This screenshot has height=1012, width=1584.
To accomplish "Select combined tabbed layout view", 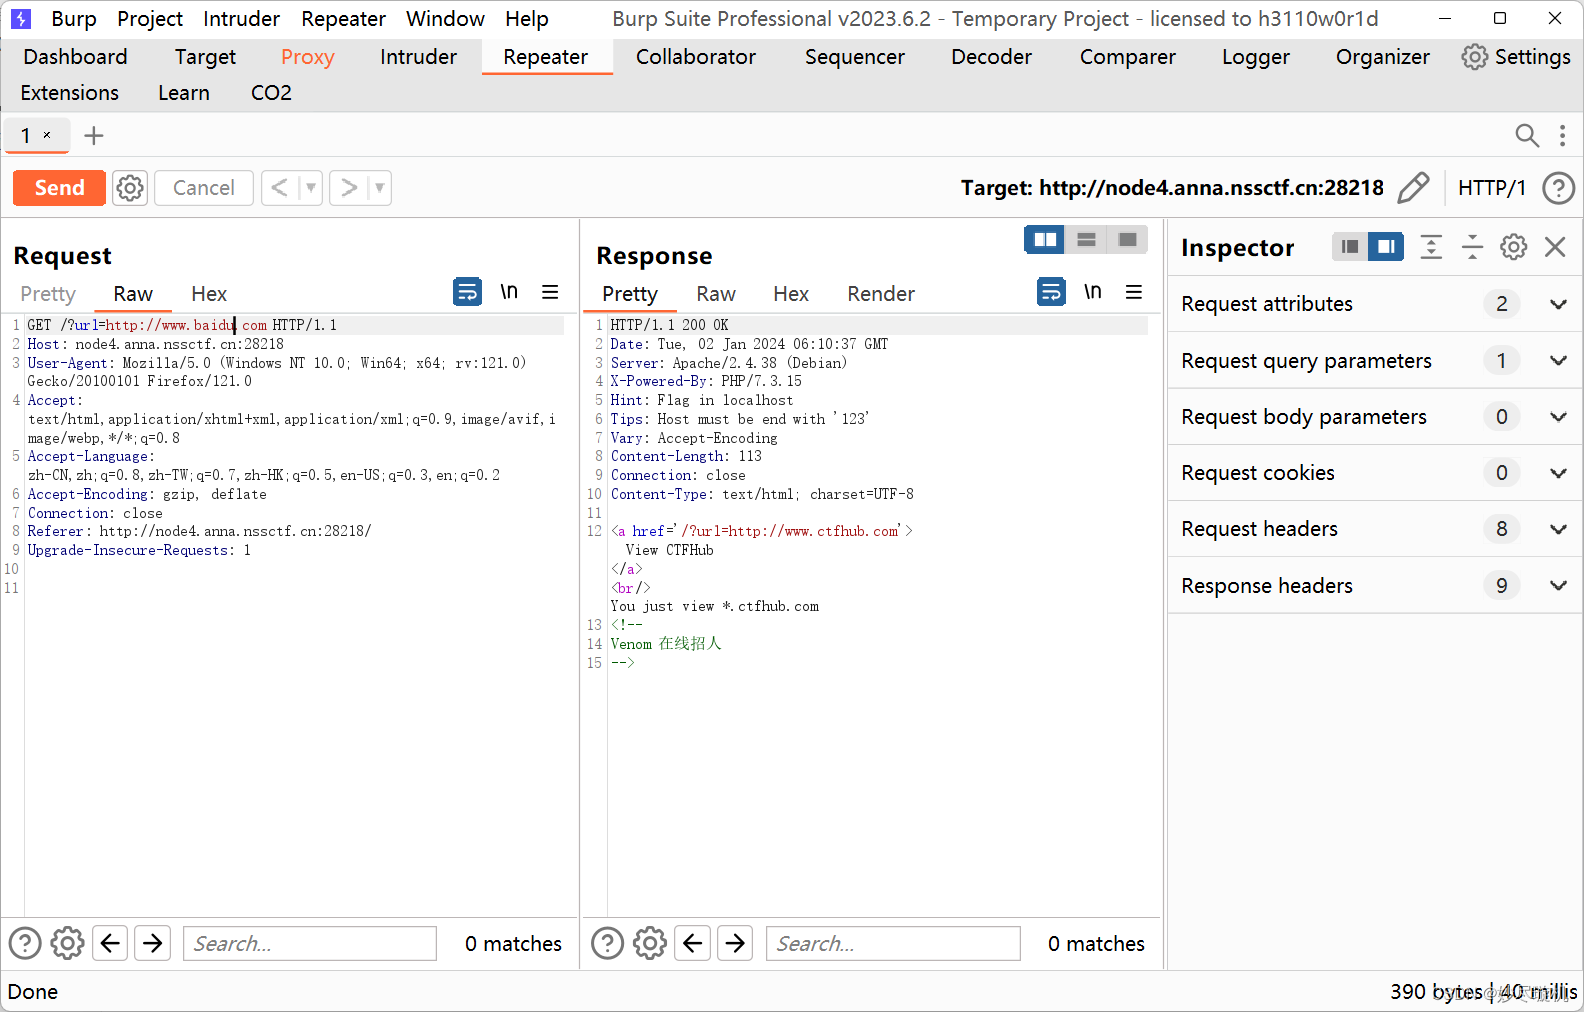I will point(1128,240).
